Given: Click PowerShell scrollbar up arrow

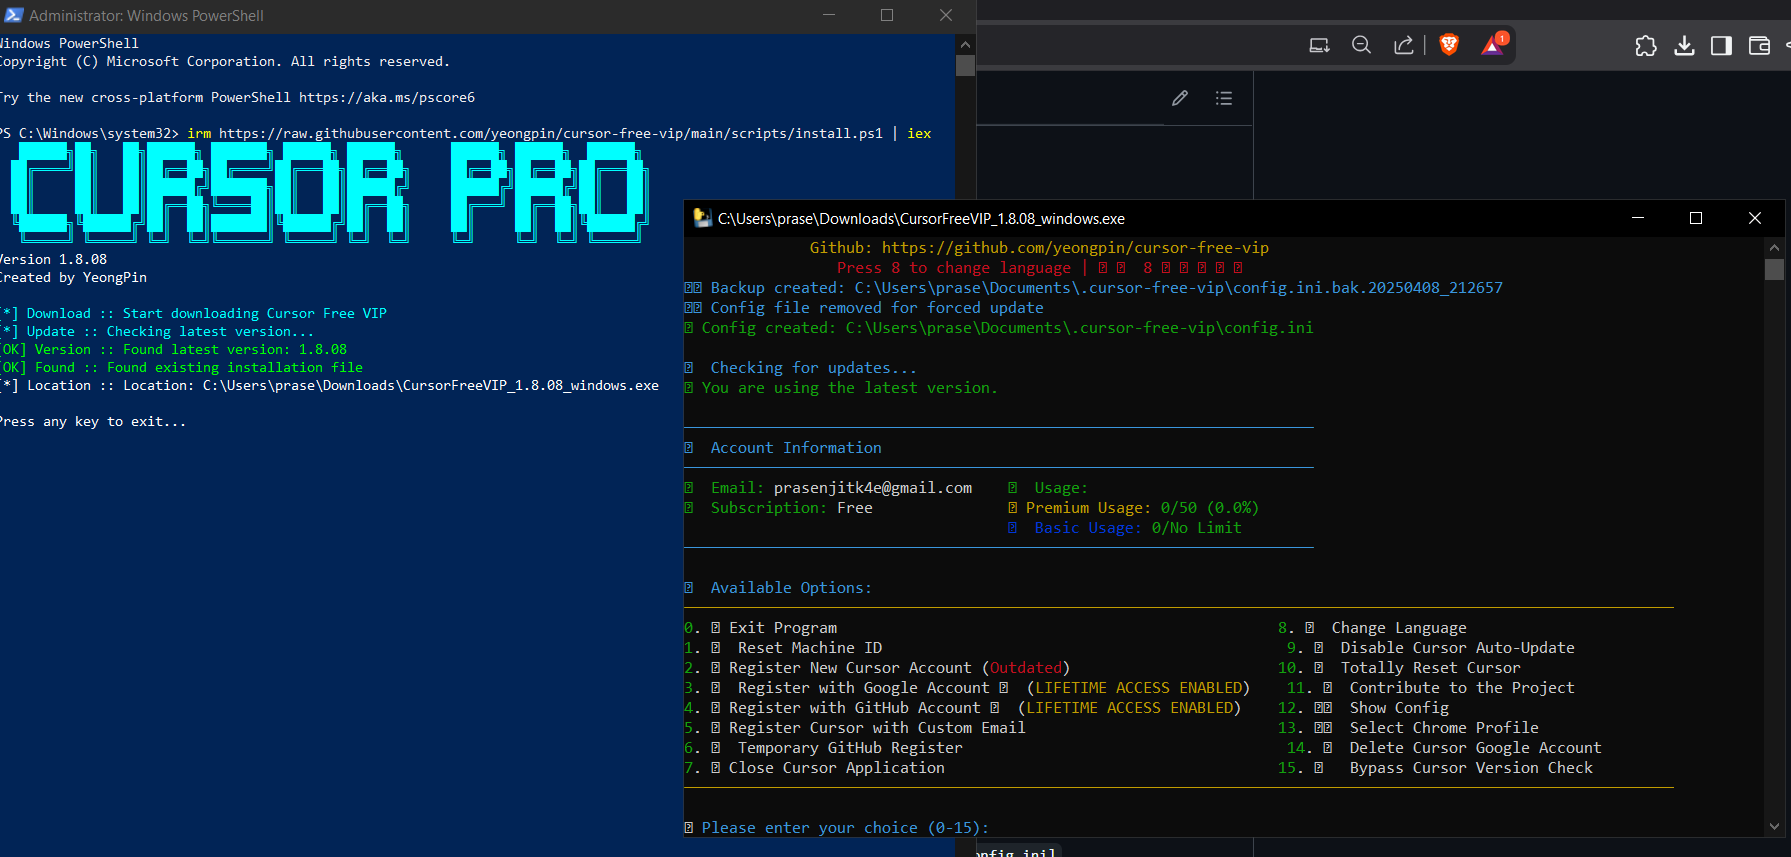Looking at the screenshot, I should click(x=965, y=45).
